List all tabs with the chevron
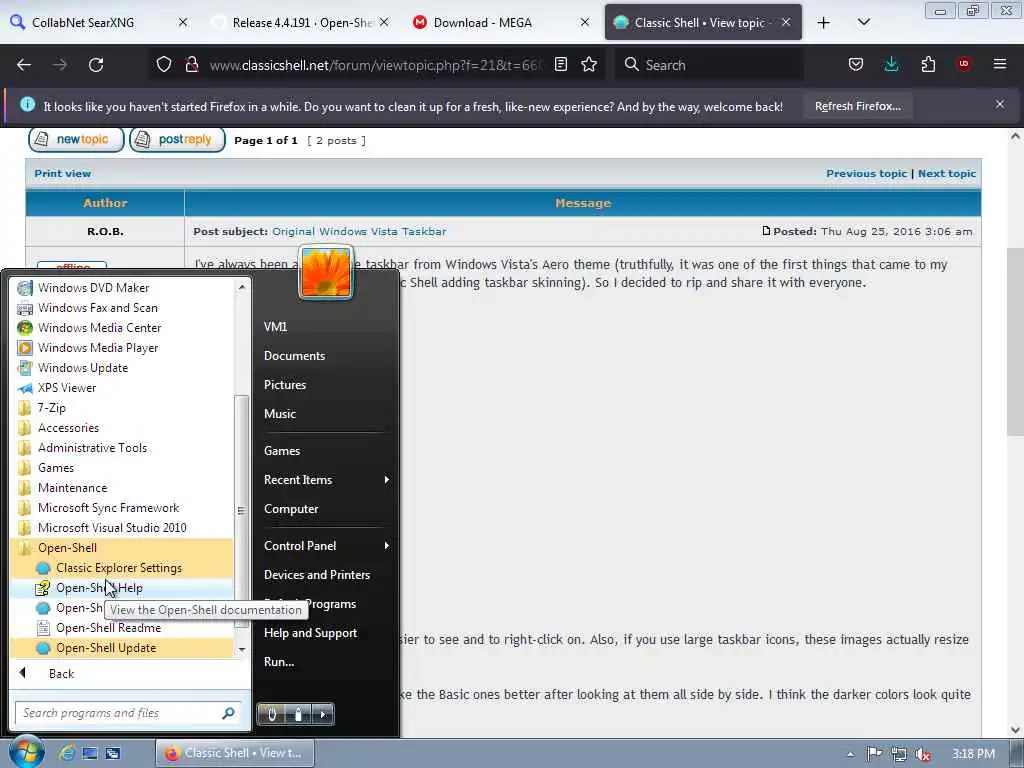This screenshot has height=768, width=1024. point(863,22)
